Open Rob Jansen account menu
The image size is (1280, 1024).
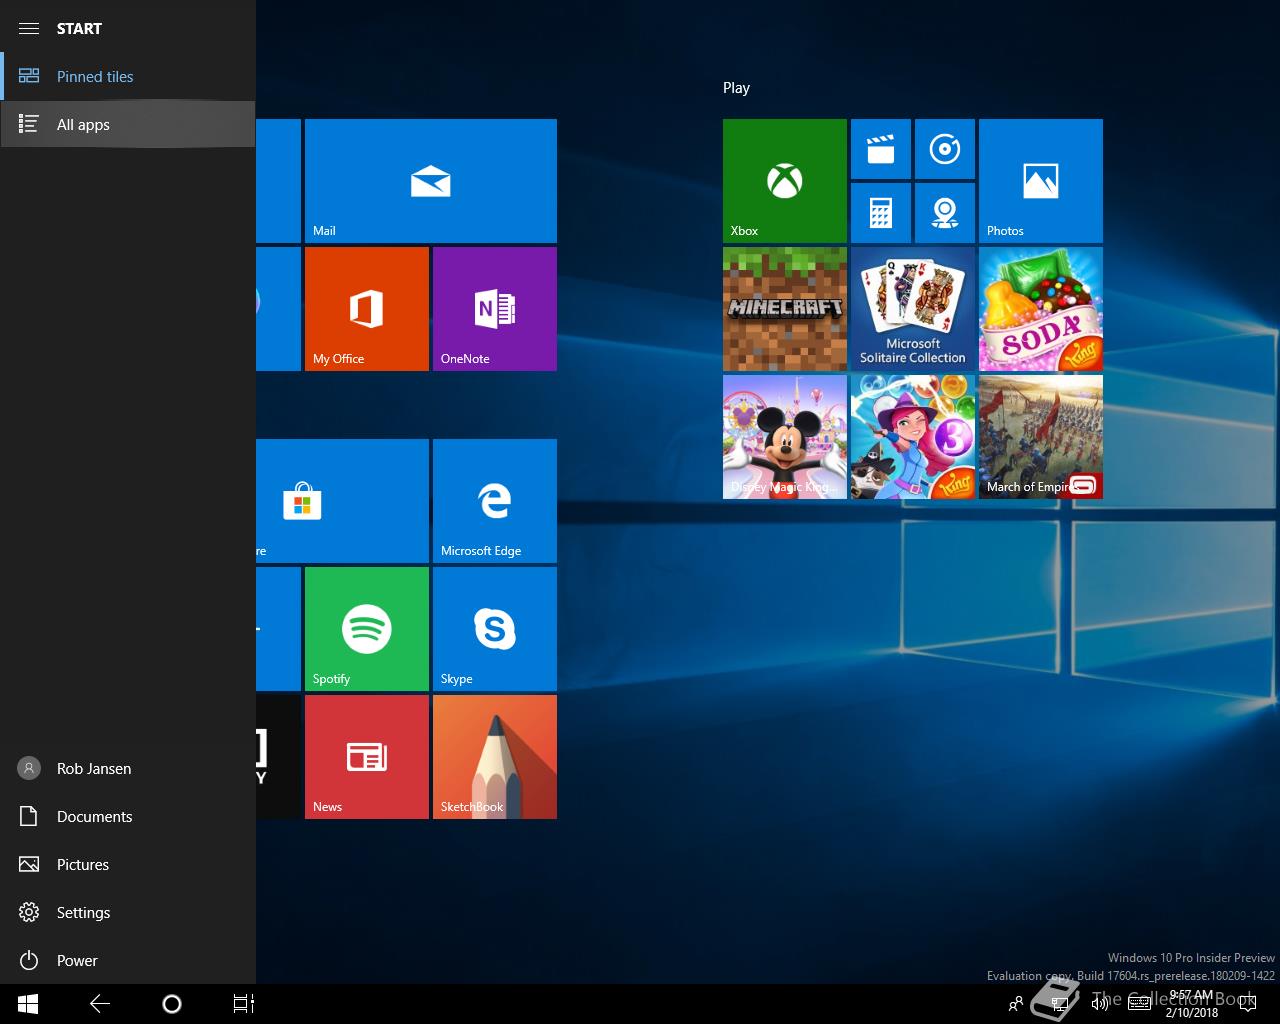coord(93,769)
